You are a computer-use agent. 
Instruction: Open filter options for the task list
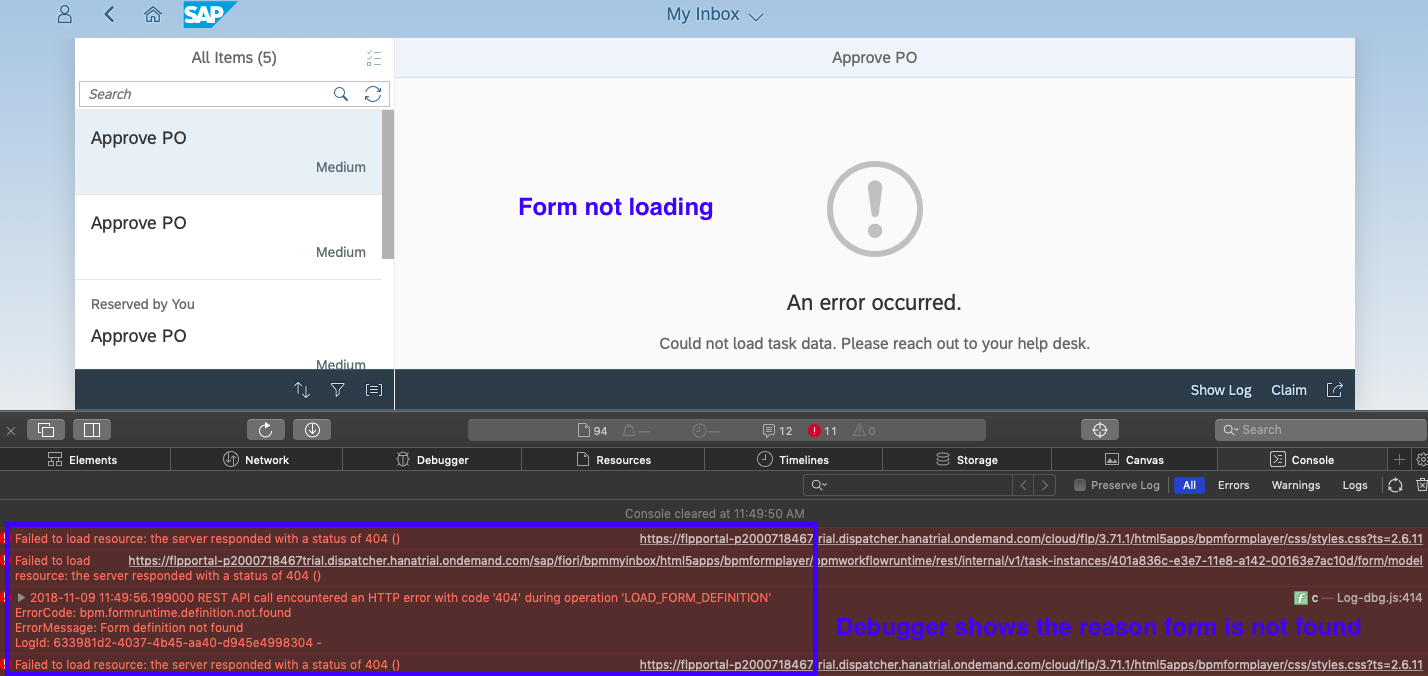(x=337, y=390)
